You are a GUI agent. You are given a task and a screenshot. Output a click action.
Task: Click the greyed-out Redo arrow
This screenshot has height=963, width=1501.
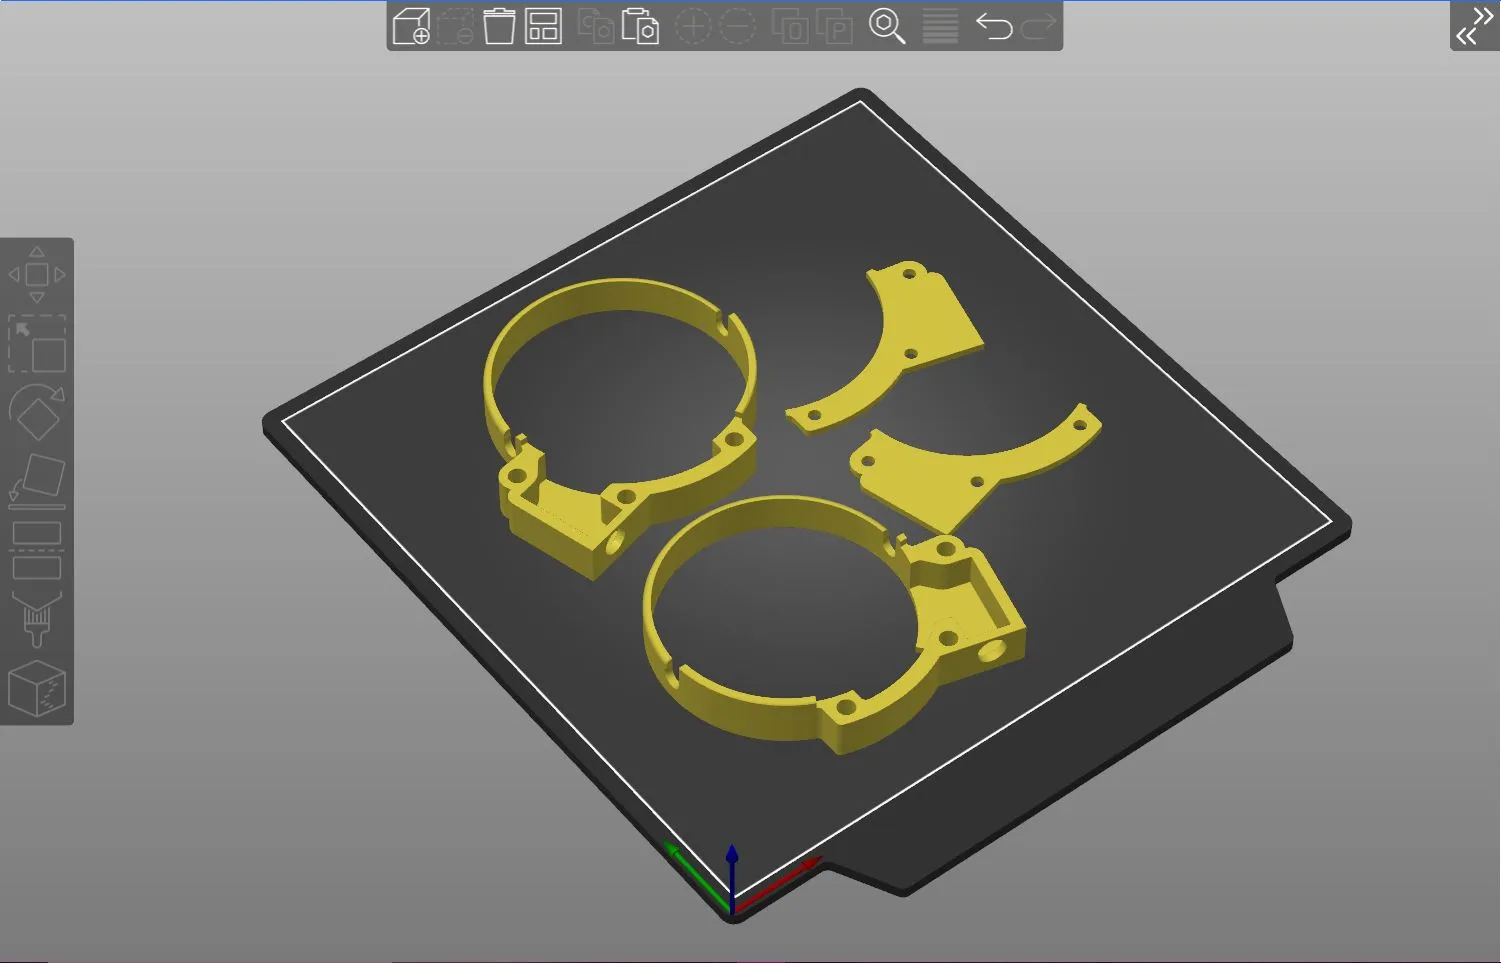1039,25
